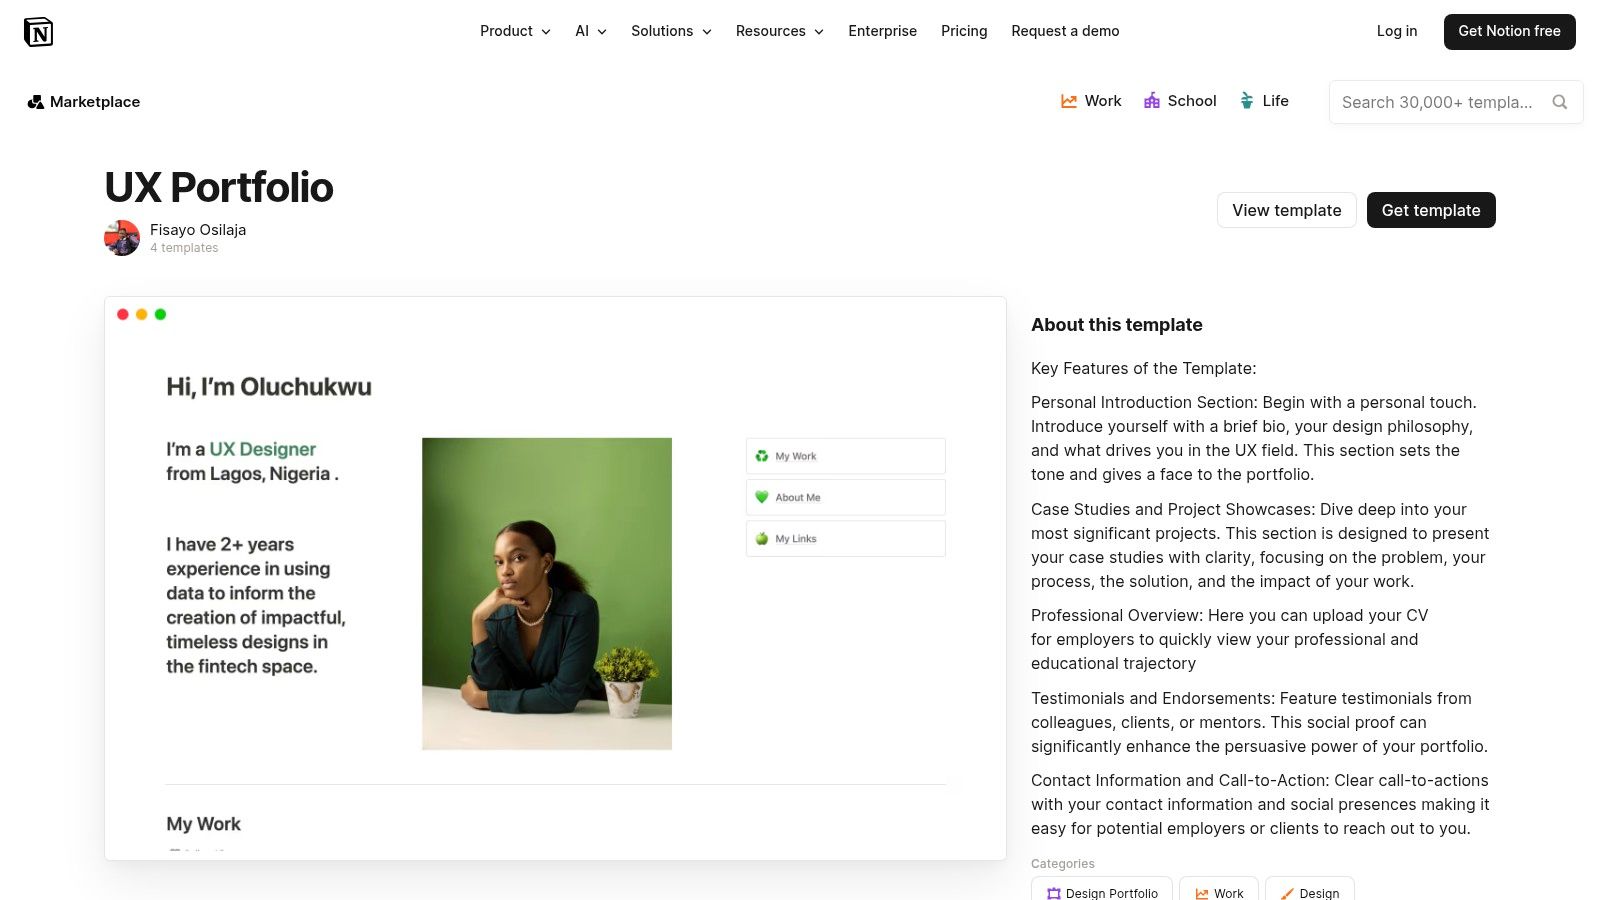Expand the Product dropdown menu

[x=515, y=31]
